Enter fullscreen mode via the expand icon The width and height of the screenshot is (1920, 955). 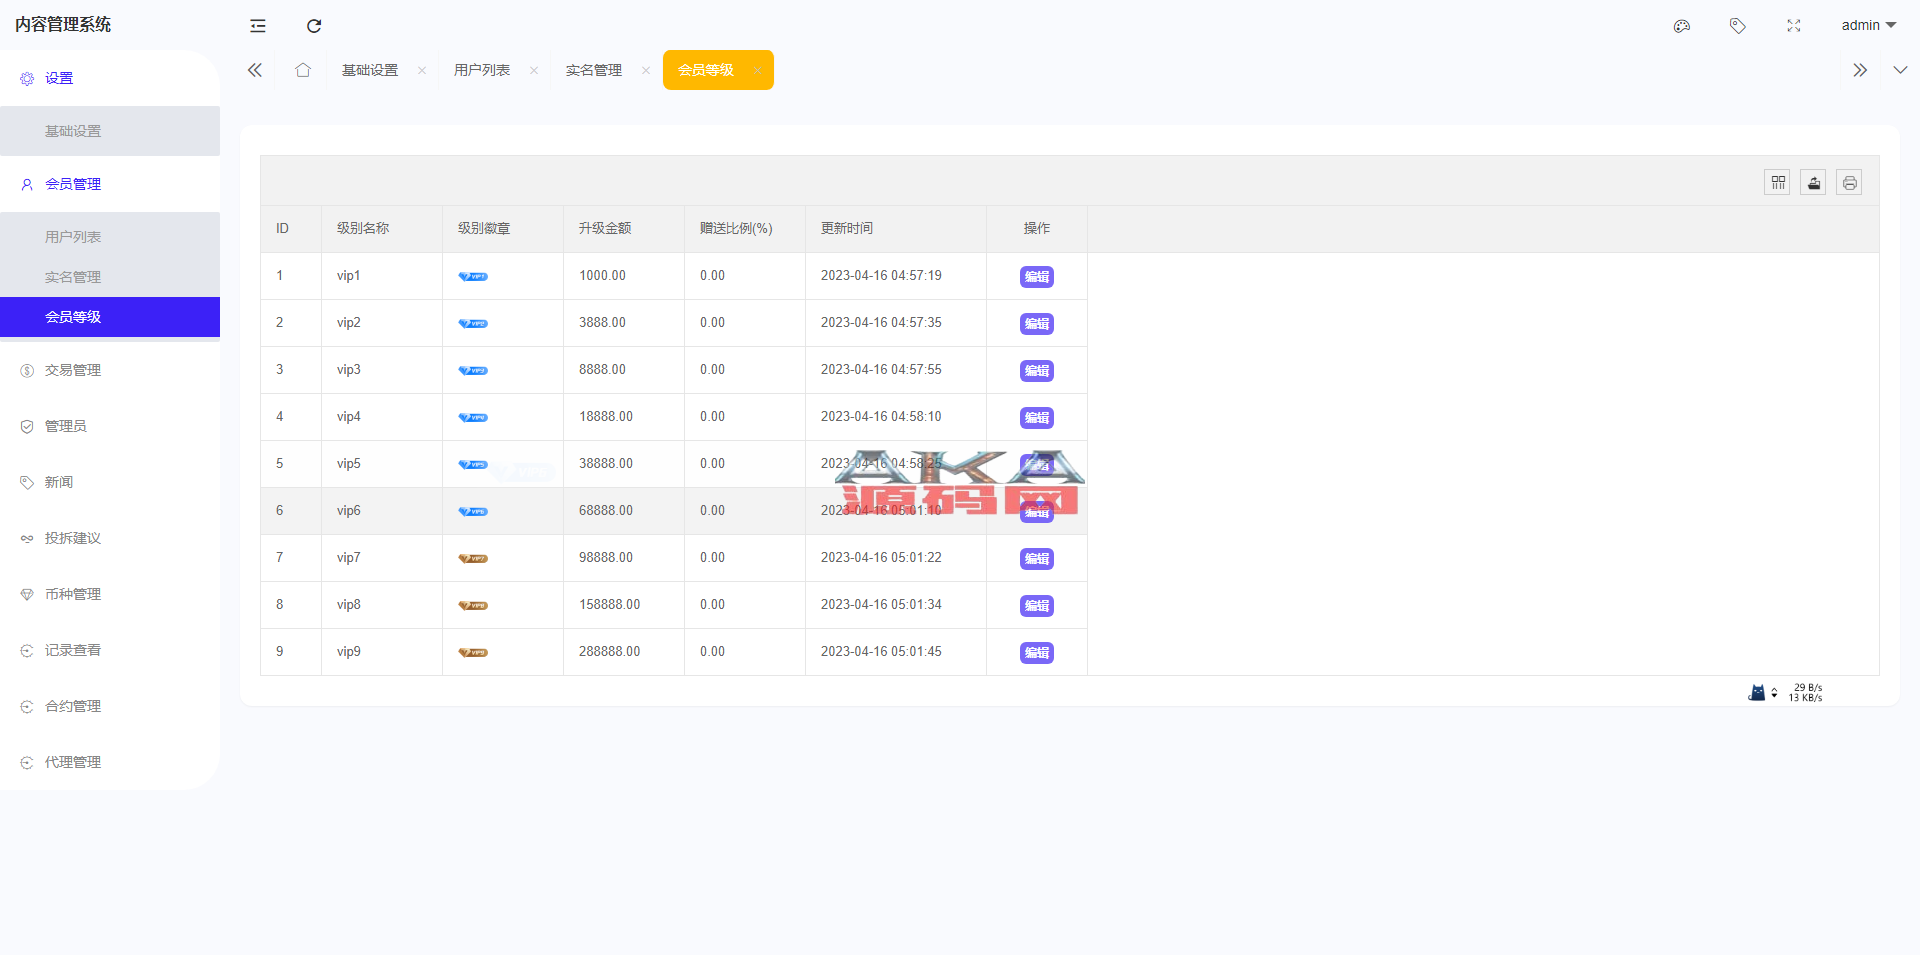(1794, 26)
